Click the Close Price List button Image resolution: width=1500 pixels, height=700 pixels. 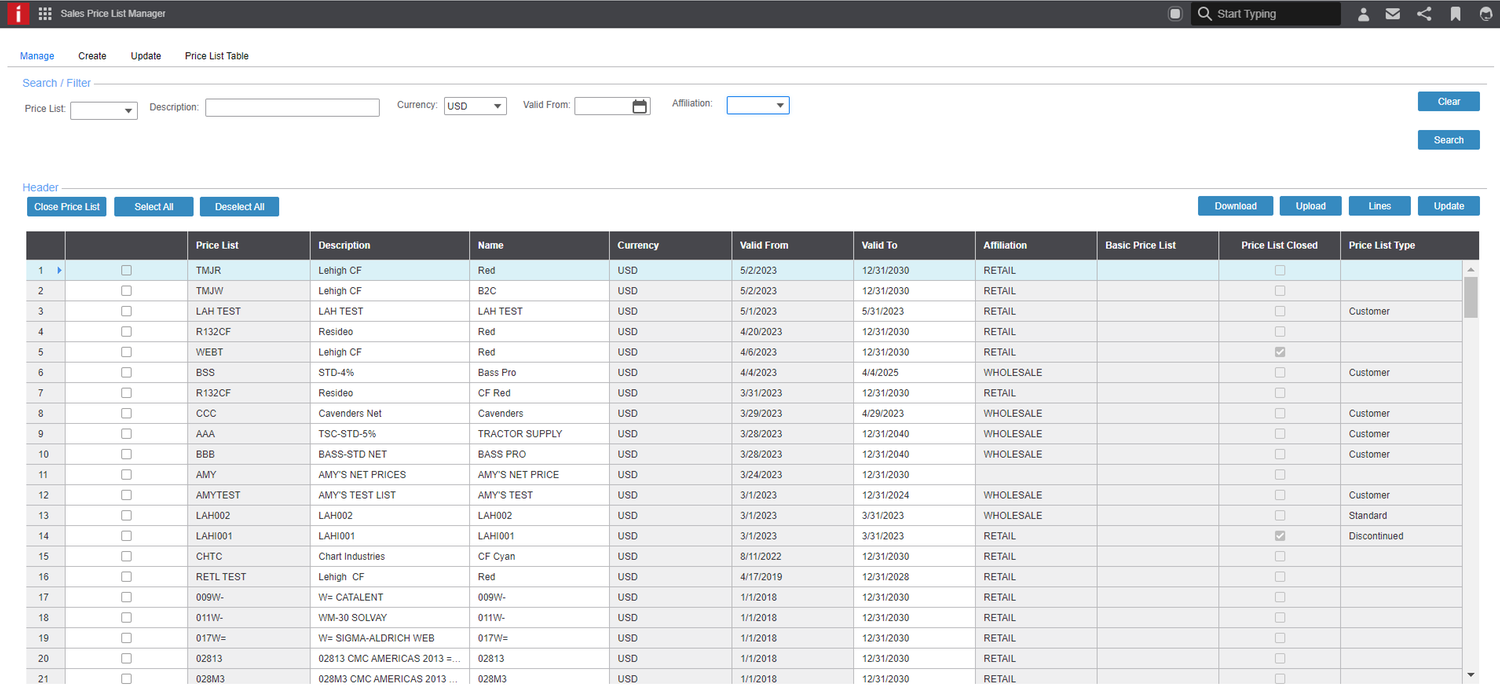67,207
